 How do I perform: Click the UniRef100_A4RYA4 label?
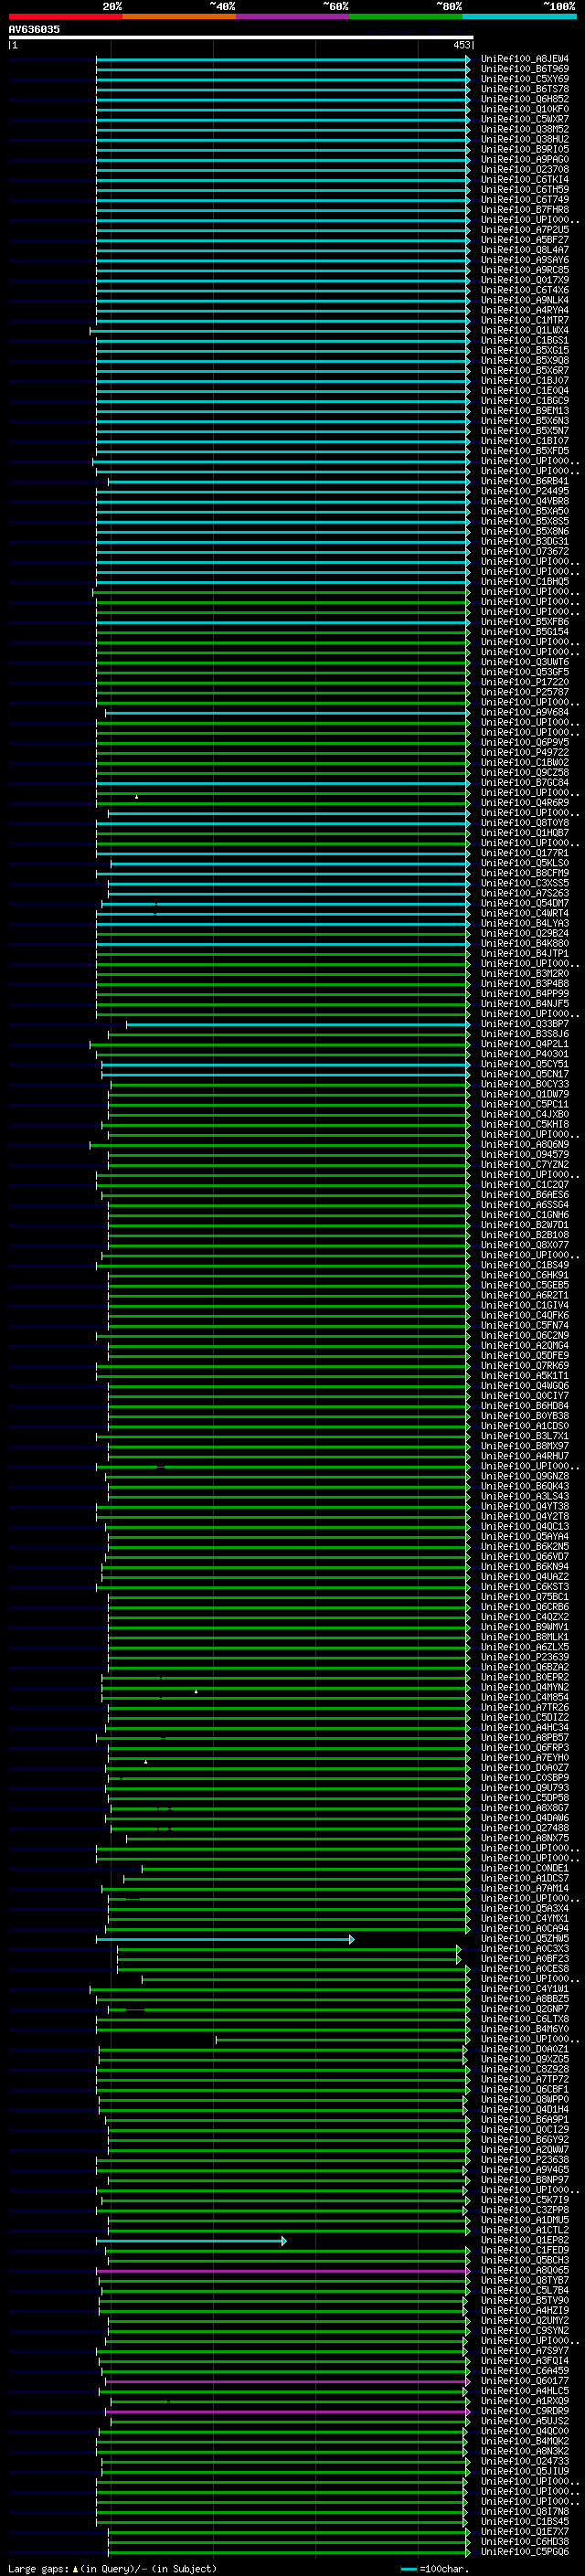click(x=525, y=310)
